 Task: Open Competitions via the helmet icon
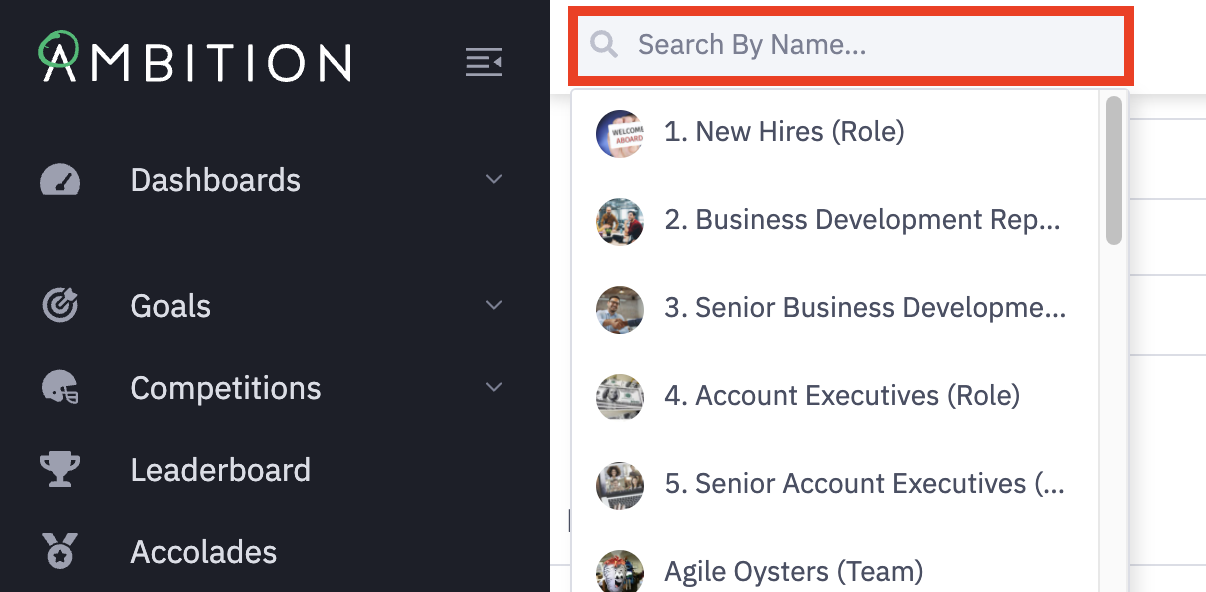[x=58, y=388]
